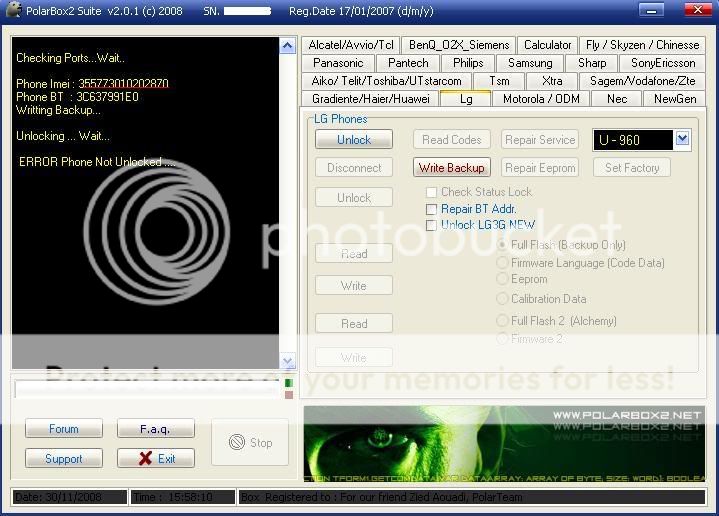Open the NewGen tab
This screenshot has width=719, height=516.
pos(675,99)
